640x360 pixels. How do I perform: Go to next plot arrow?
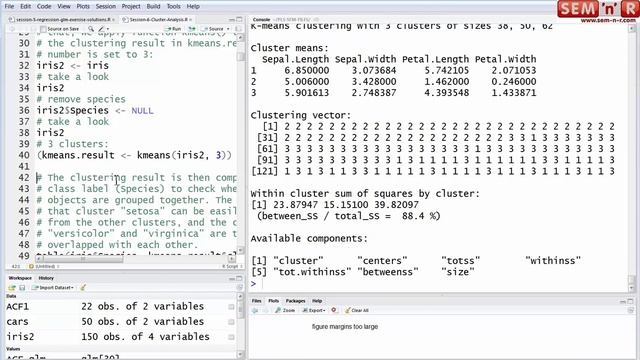pyautogui.click(x=265, y=311)
